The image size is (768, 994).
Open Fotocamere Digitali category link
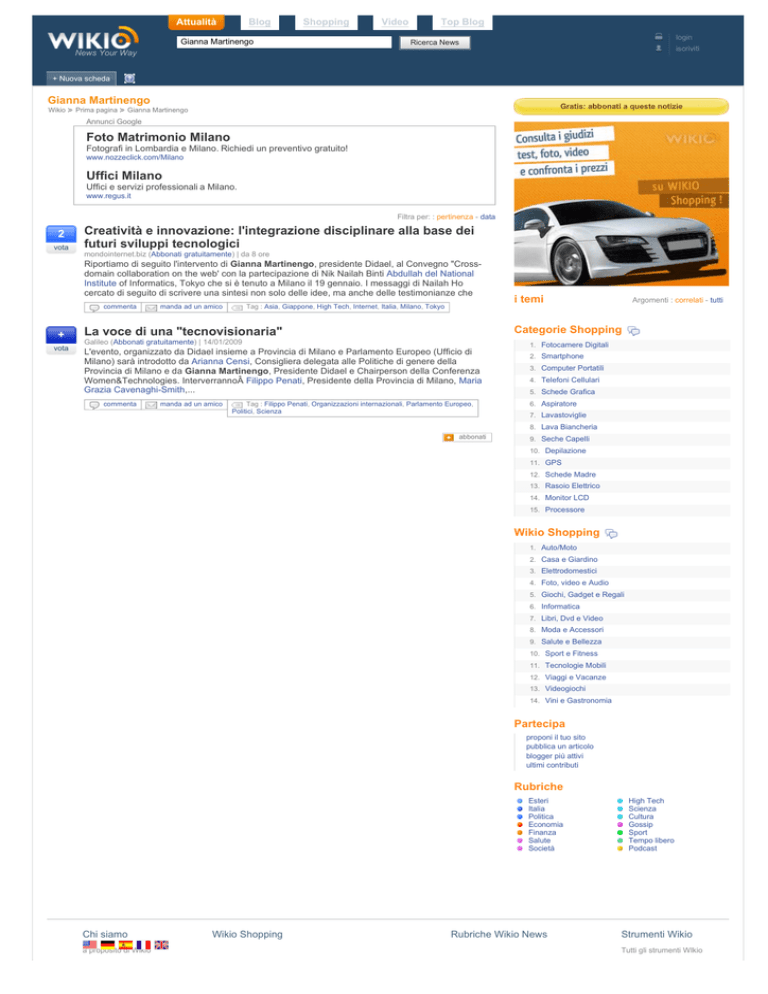[x=575, y=345]
